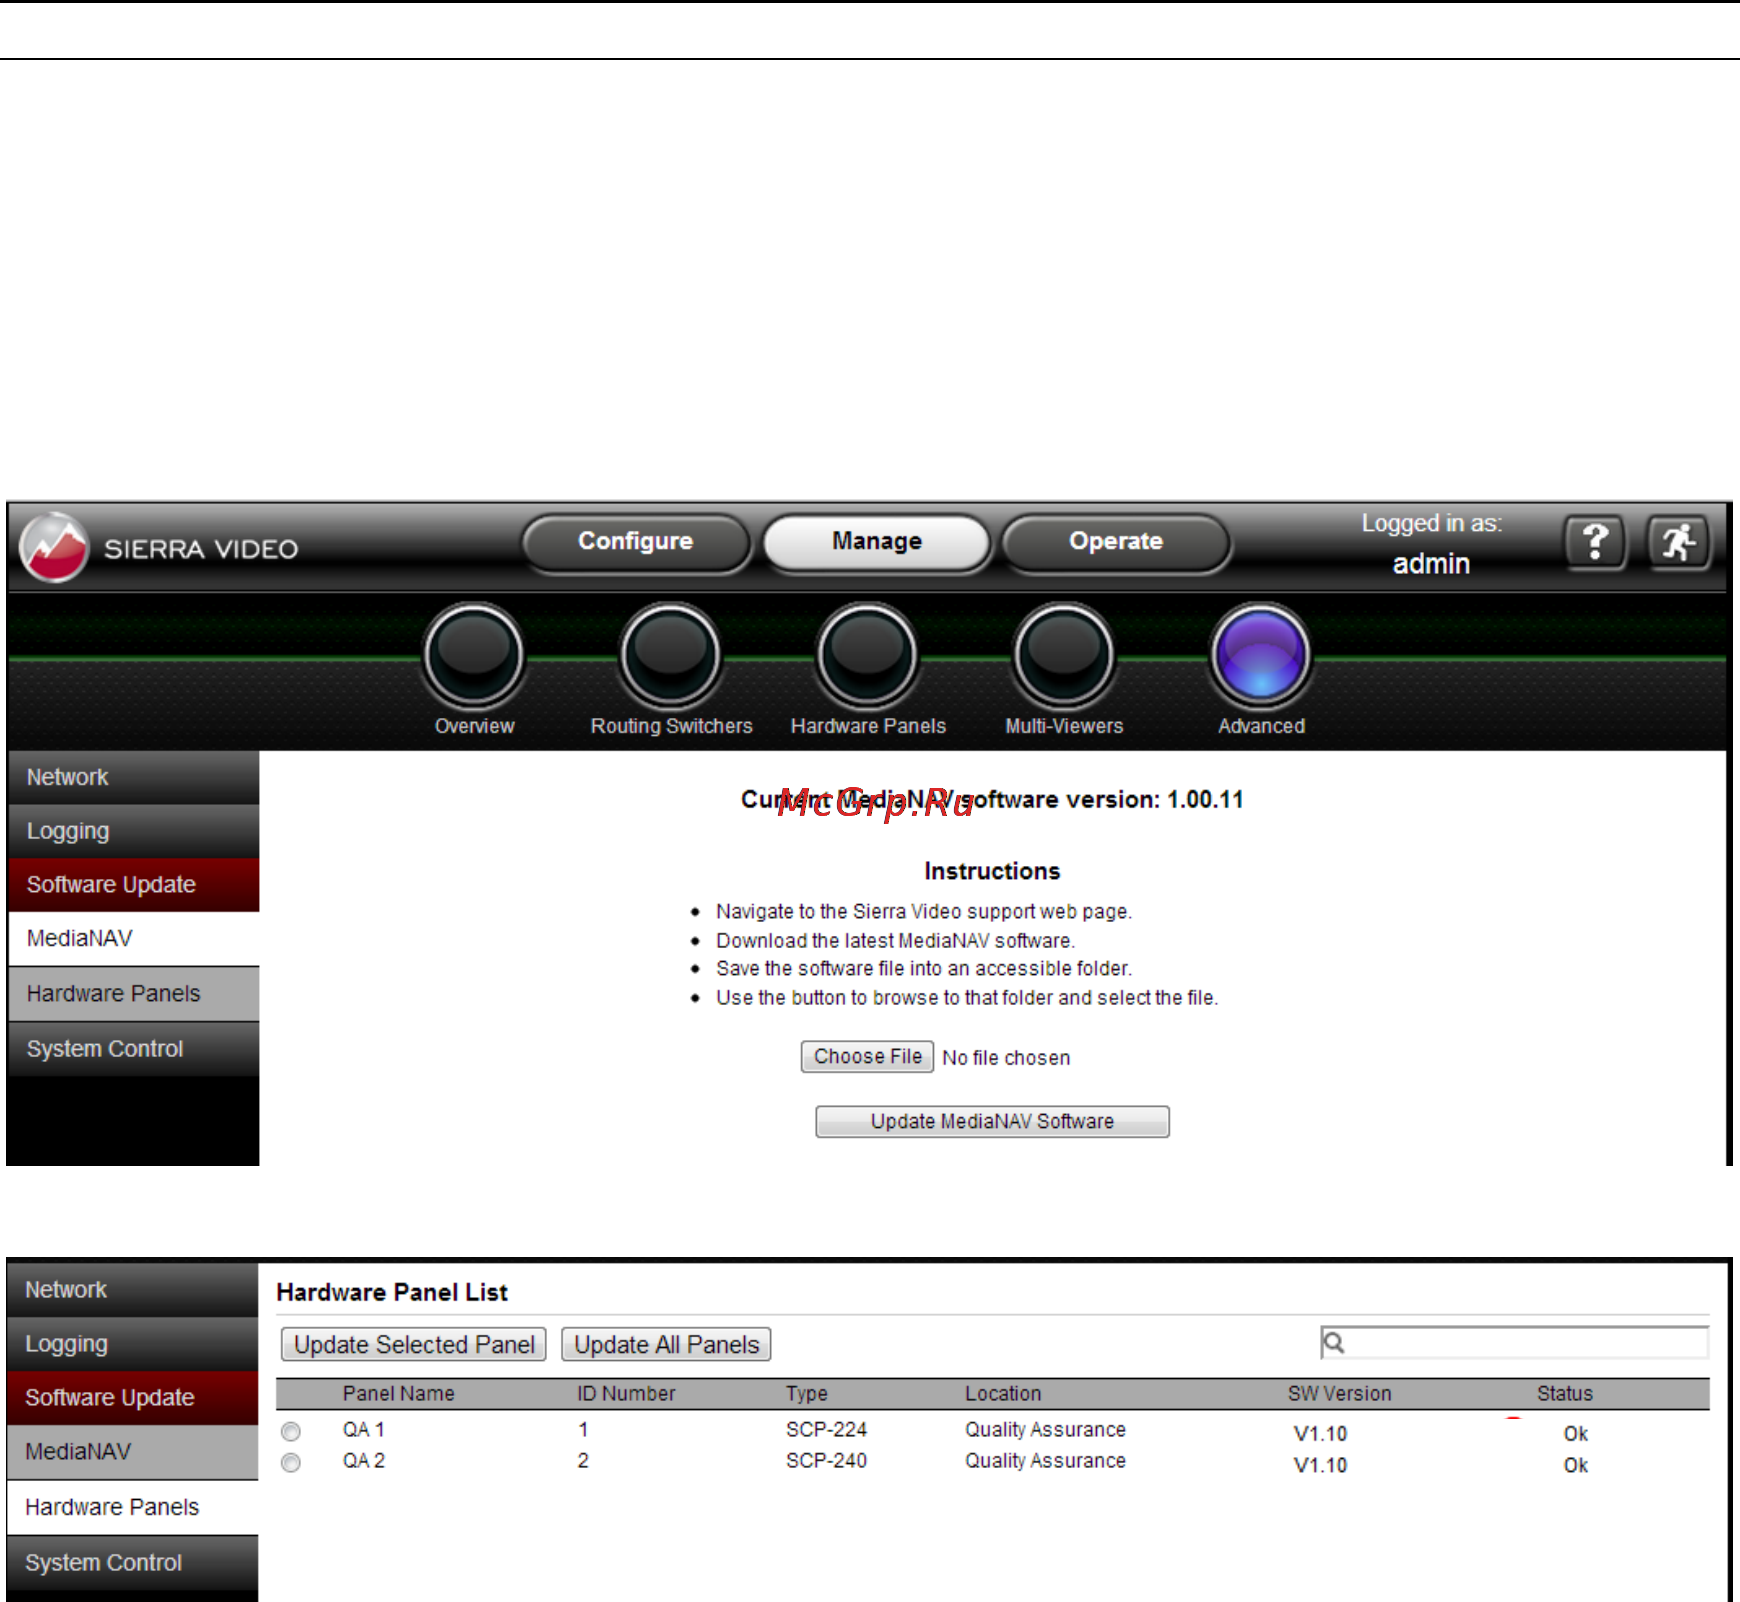This screenshot has height=1602, width=1740.
Task: Switch to the Operate tab
Action: [x=1116, y=542]
